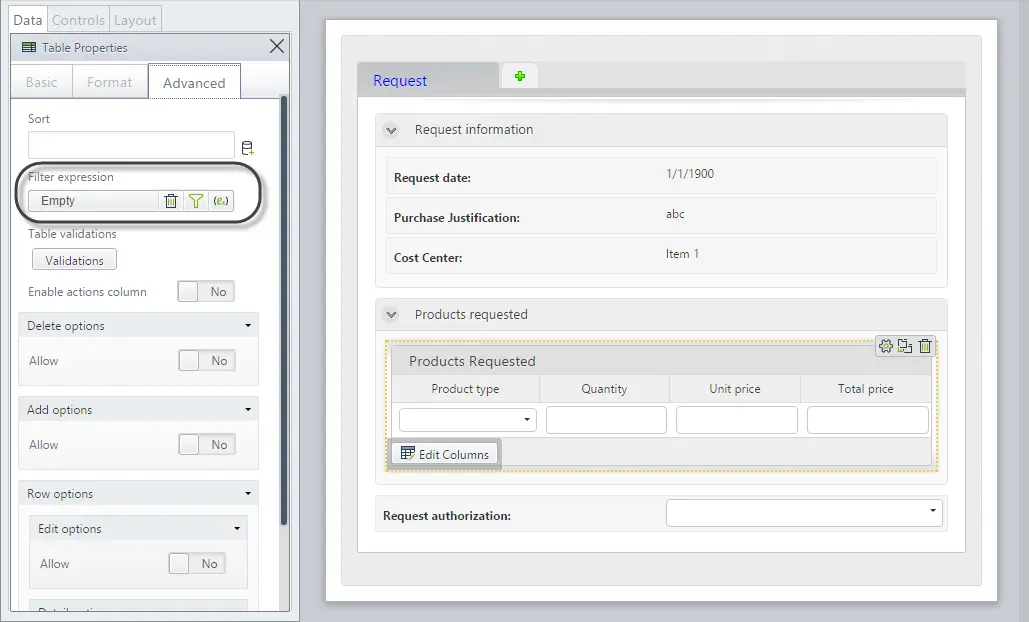Click the Edit Columns button
The height and width of the screenshot is (622, 1029).
click(445, 454)
